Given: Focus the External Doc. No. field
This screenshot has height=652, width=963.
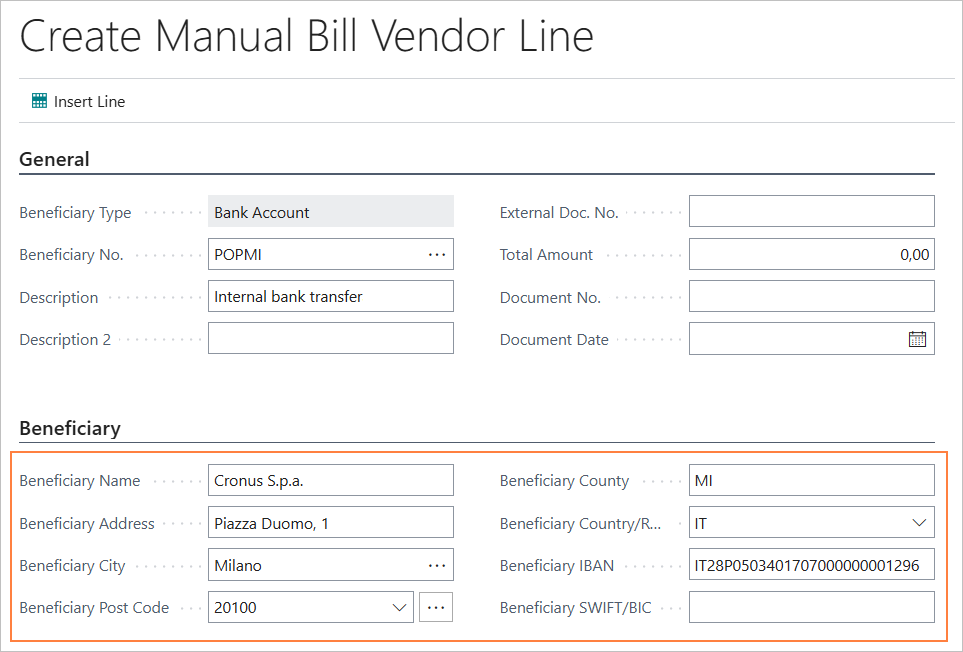Looking at the screenshot, I should pyautogui.click(x=811, y=212).
